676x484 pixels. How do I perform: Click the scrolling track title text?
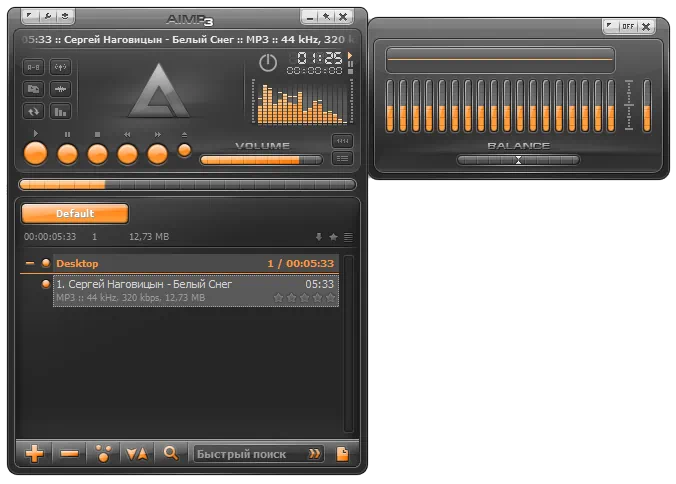click(188, 40)
